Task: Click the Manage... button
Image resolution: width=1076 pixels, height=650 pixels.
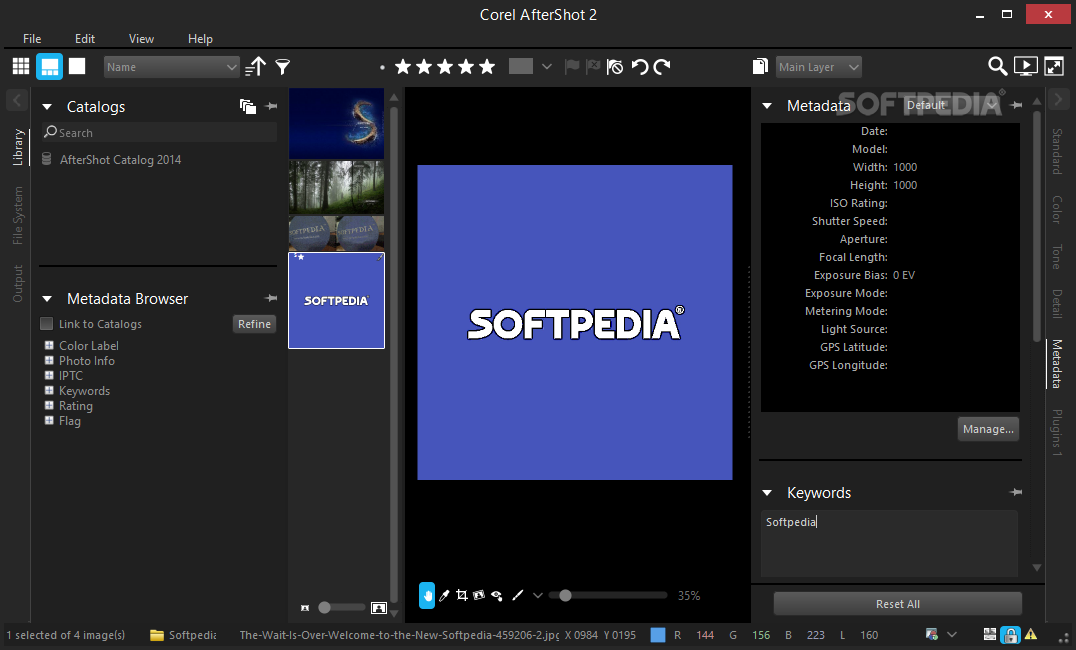Action: pyautogui.click(x=988, y=429)
